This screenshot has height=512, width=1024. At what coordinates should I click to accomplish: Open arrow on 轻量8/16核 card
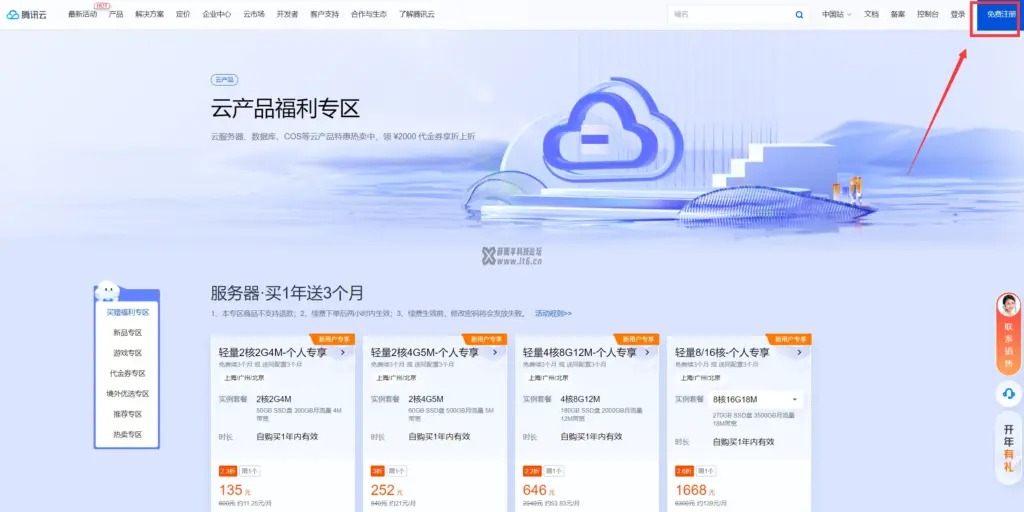pos(799,353)
